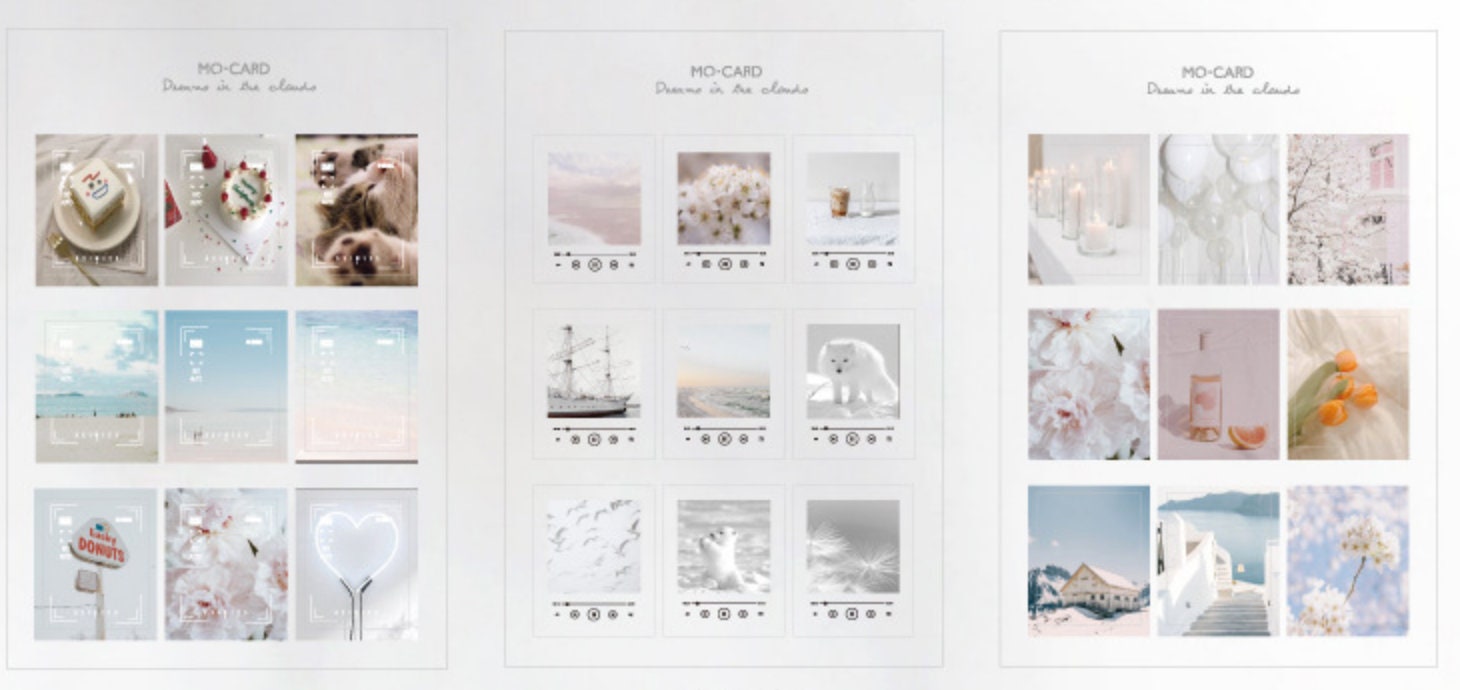Click previous track icon under sailing ship card
The height and width of the screenshot is (690, 1460).
tap(575, 438)
